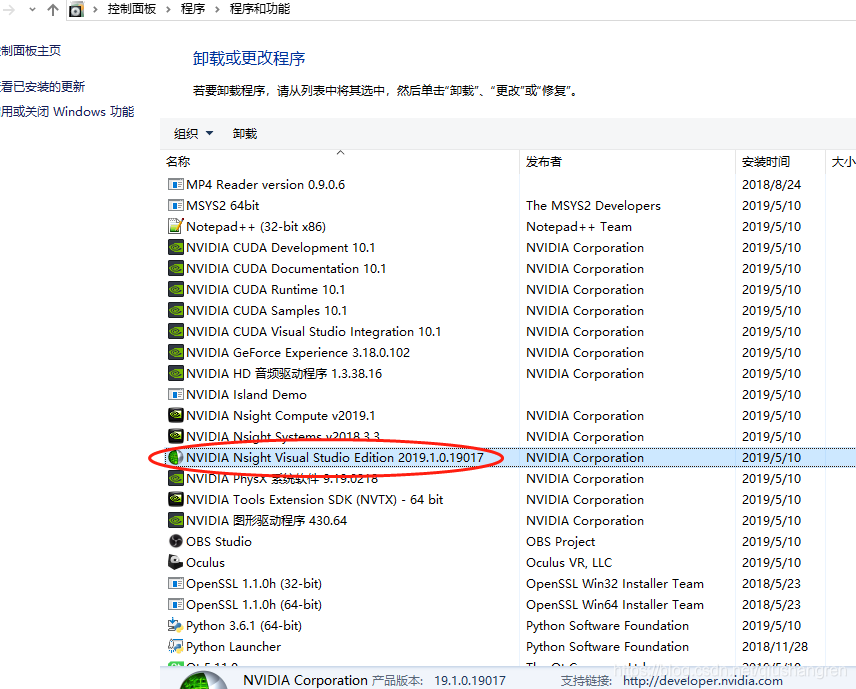Click the OBS Studio icon

coord(175,541)
